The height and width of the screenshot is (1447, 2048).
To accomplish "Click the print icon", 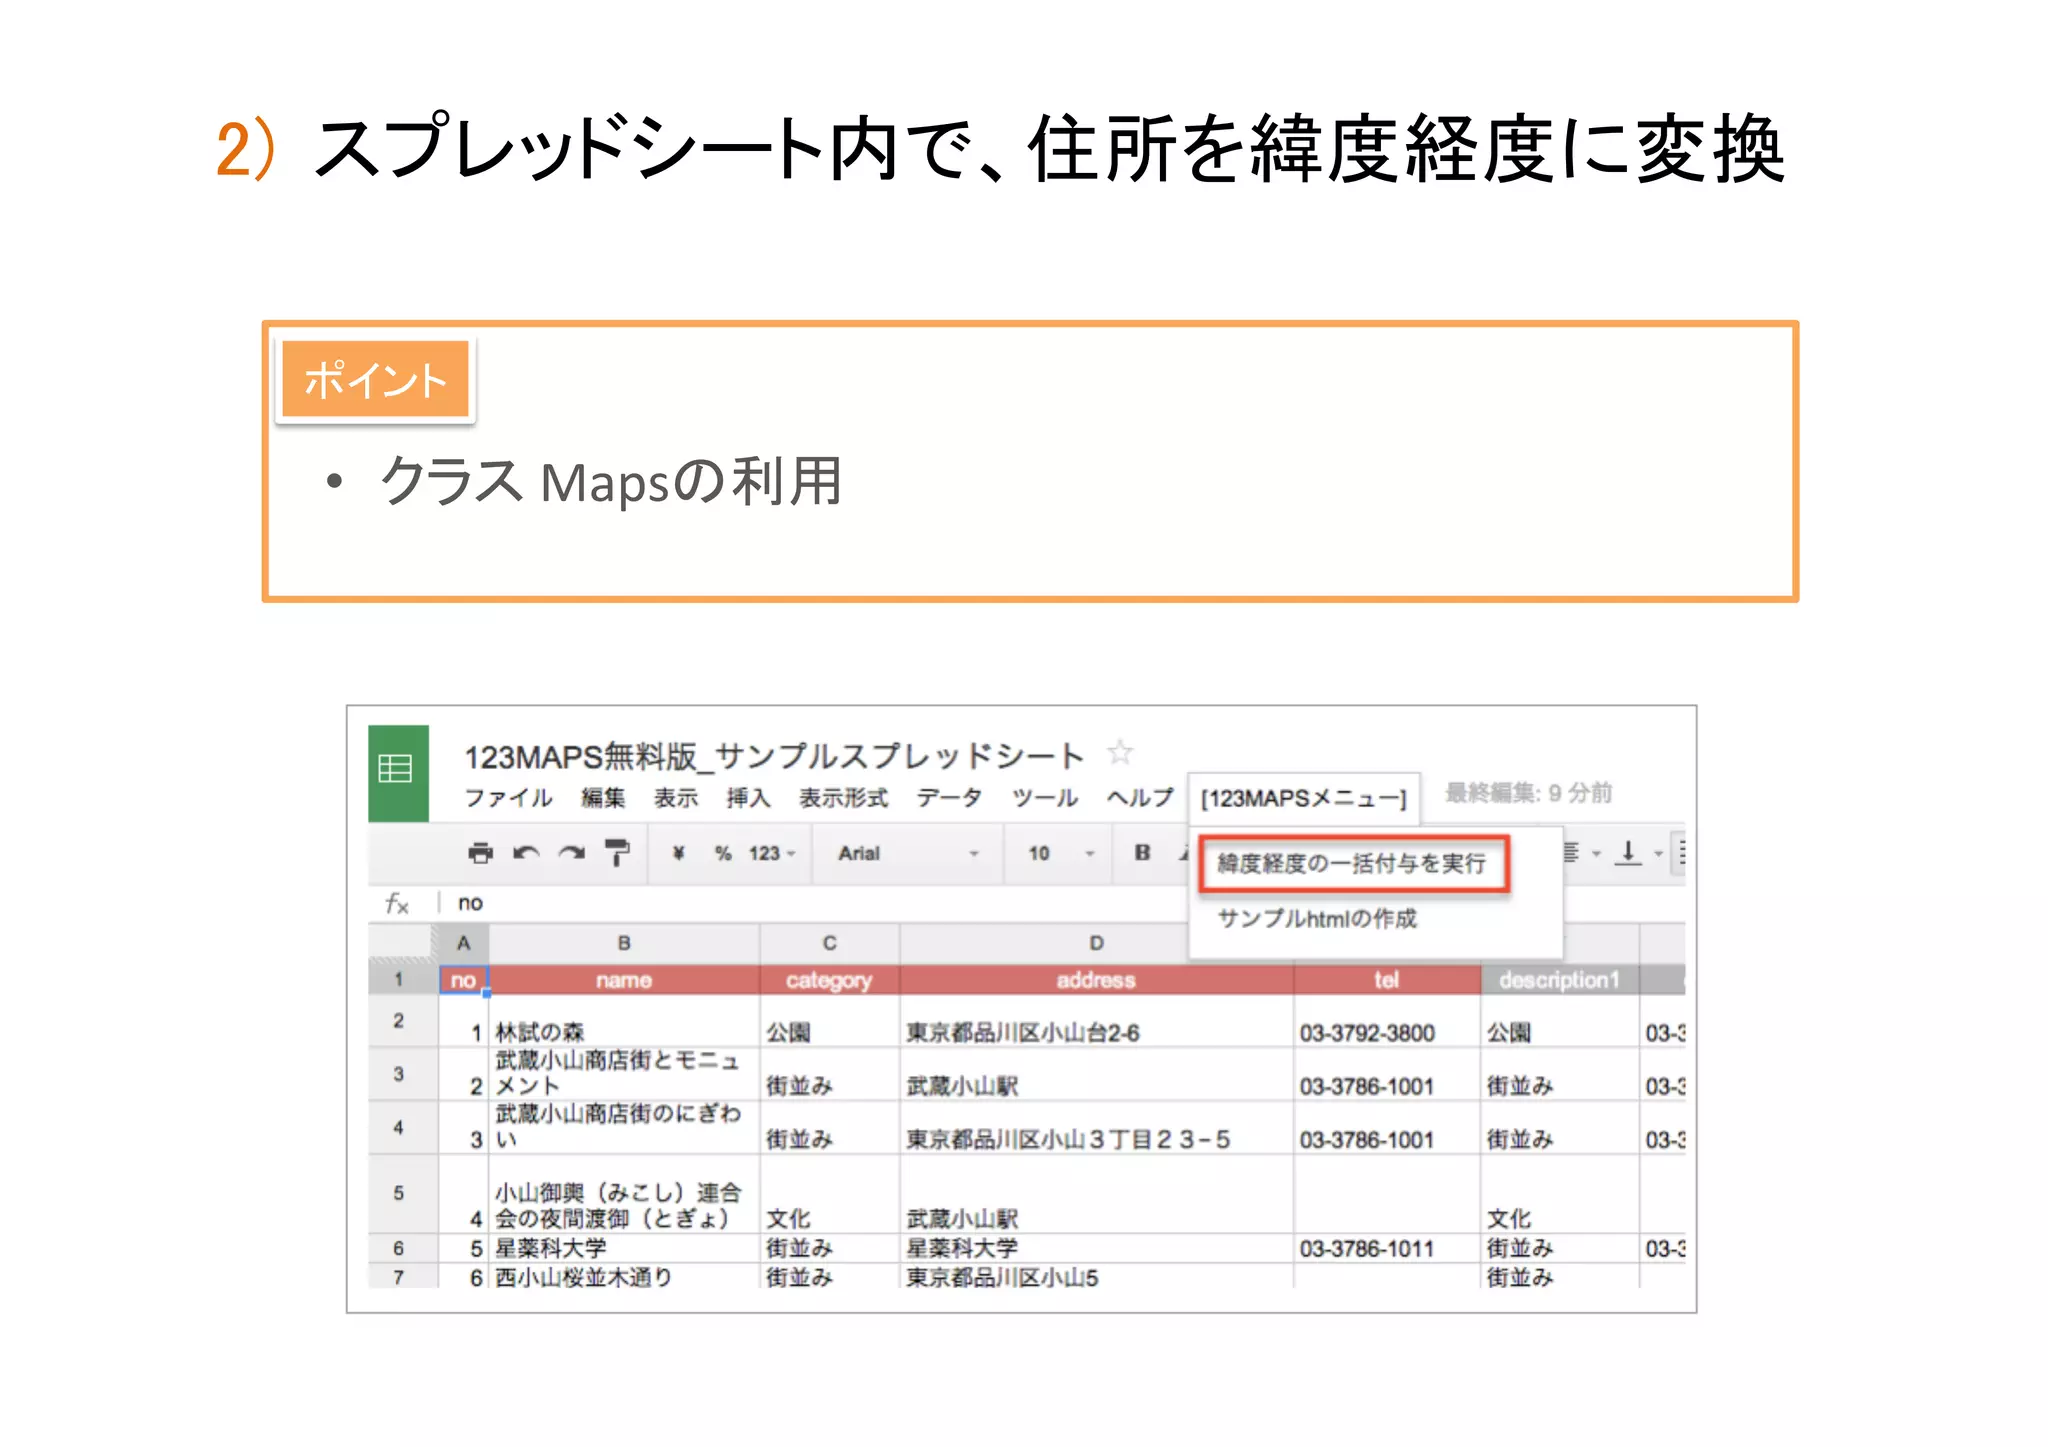I will point(480,853).
